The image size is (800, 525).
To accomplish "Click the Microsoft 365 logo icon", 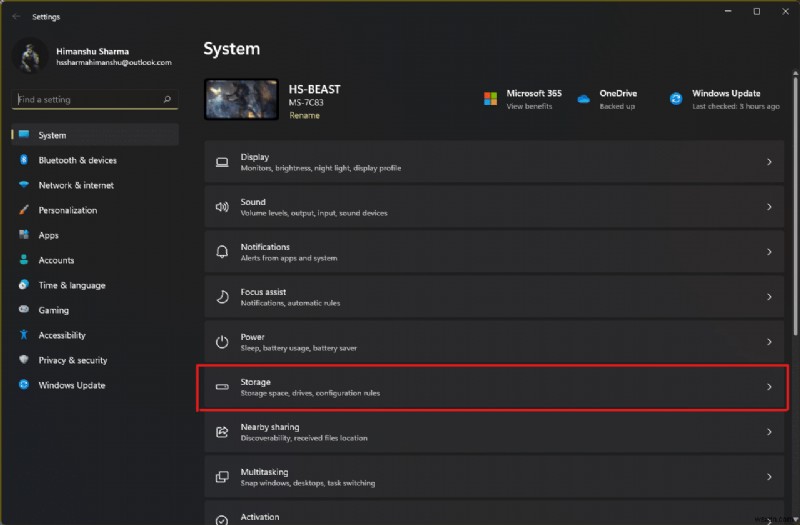I will click(x=491, y=99).
